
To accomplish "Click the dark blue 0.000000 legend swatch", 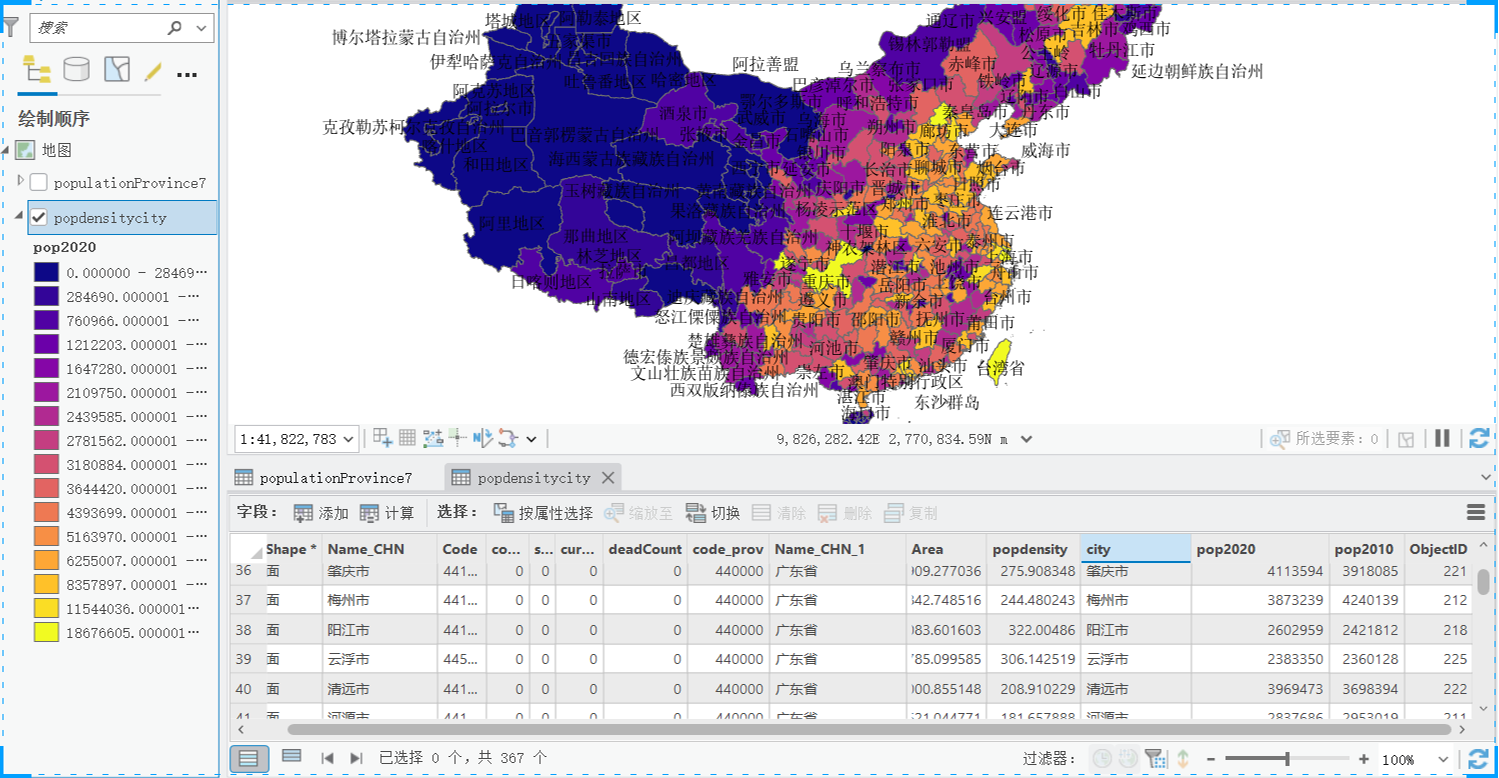I will click(46, 273).
